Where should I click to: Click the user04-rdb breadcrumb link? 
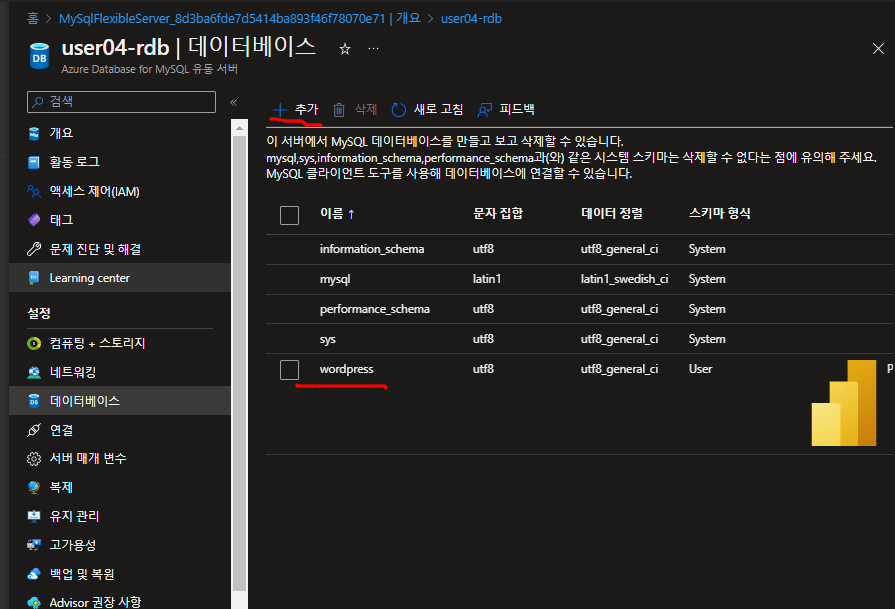tap(471, 18)
